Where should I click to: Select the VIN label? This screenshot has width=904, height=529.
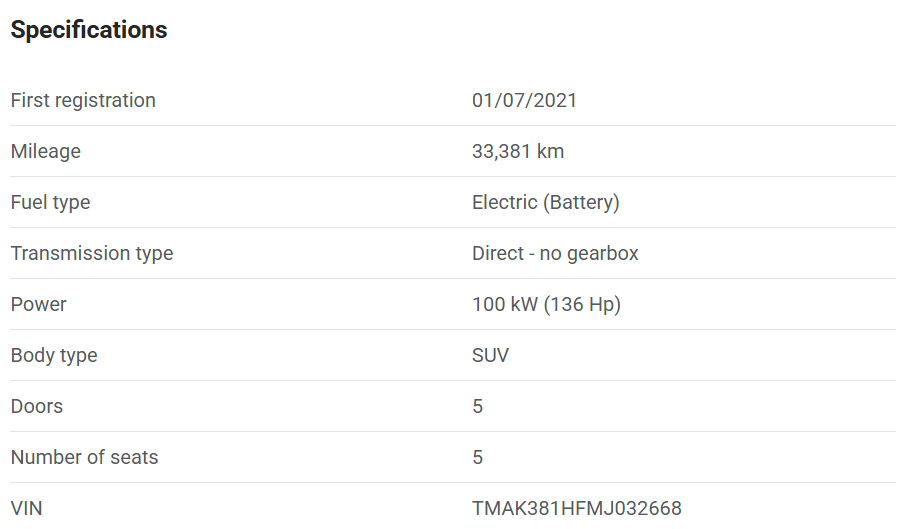click(27, 508)
